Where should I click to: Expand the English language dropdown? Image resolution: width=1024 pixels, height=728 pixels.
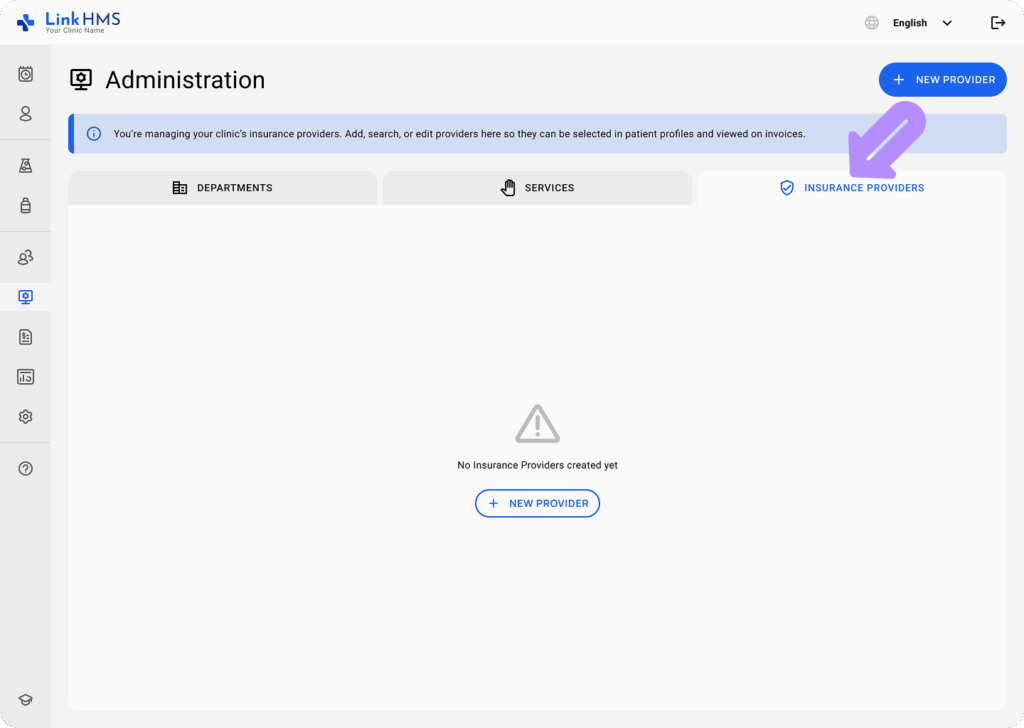pyautogui.click(x=910, y=23)
